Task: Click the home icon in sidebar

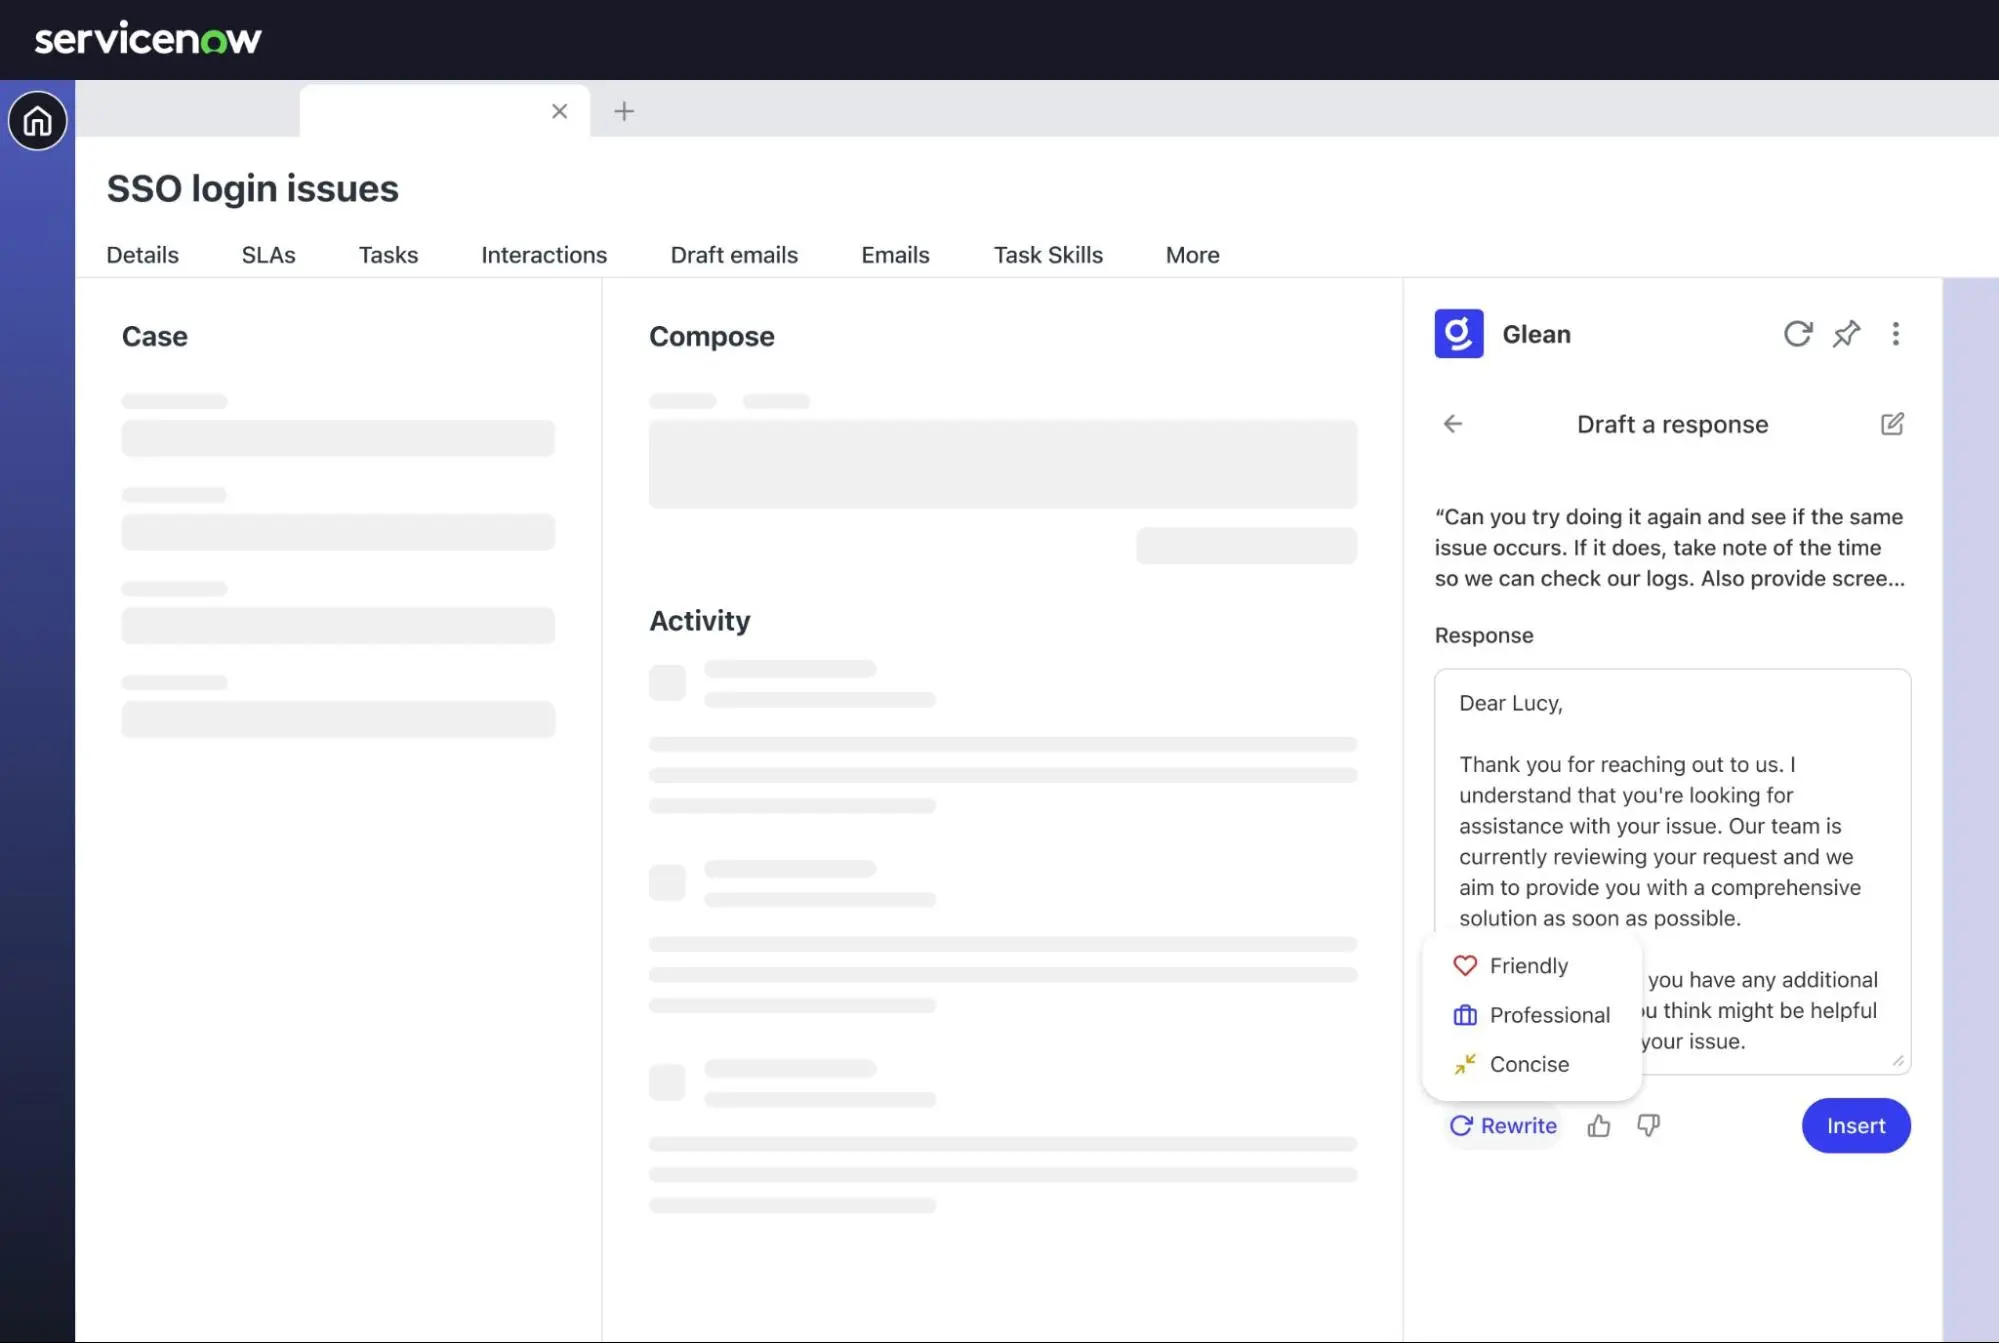Action: 38,121
